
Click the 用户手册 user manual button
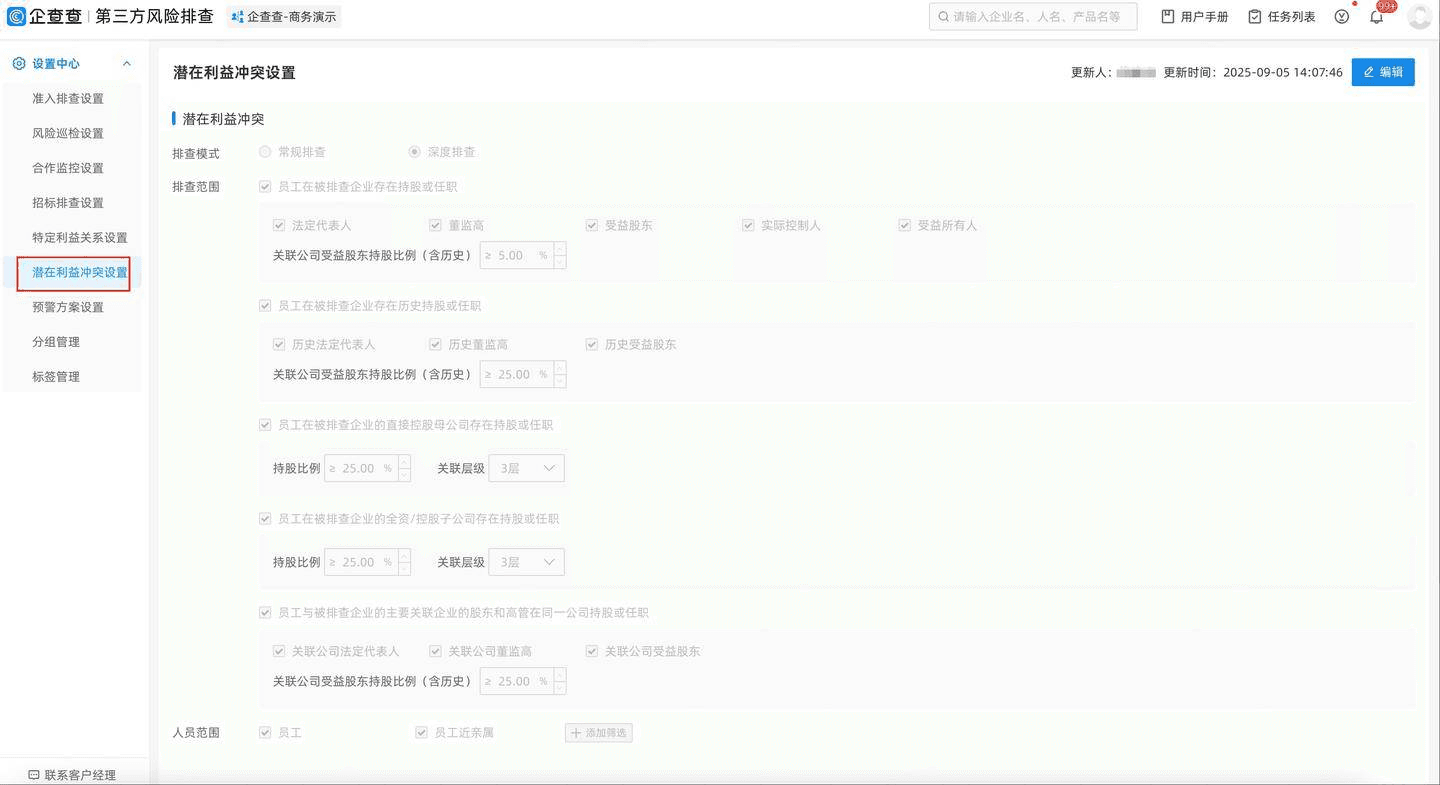(1195, 17)
